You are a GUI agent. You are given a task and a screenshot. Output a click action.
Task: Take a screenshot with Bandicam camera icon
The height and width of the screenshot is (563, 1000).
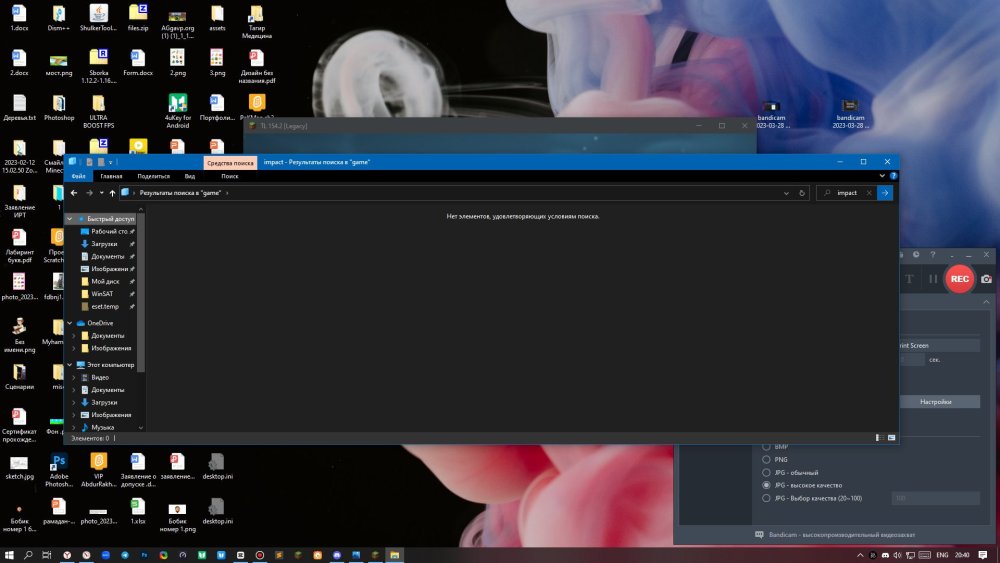pos(986,279)
